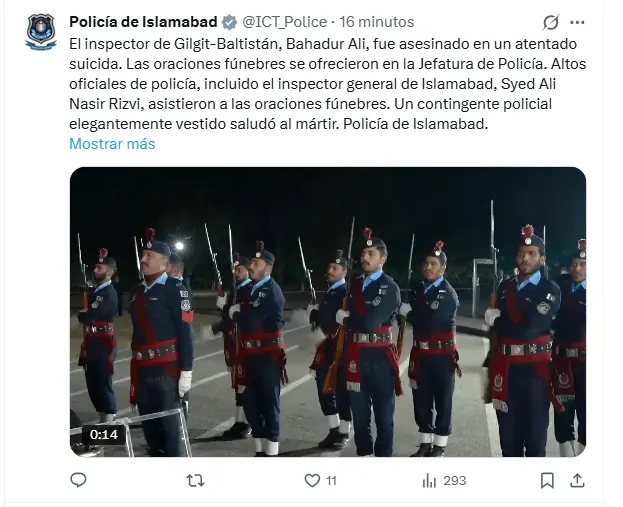Open the Policía de Islamabad account name
623x507 pixels.
click(x=144, y=22)
